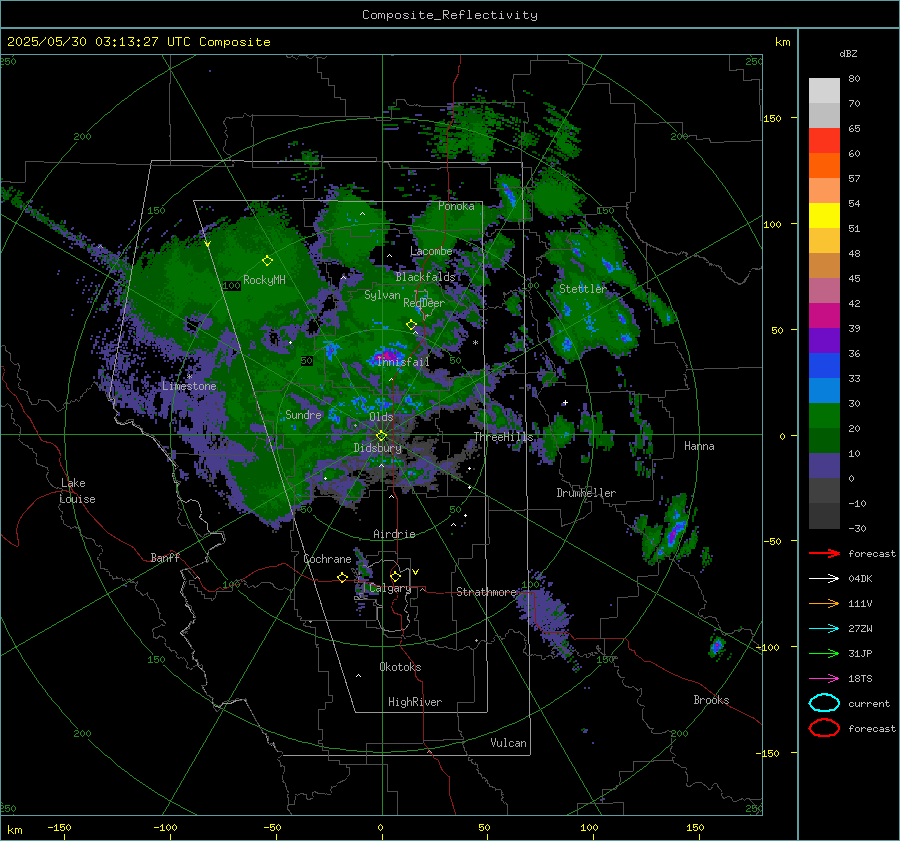Click the dBZ legend heading
The width and height of the screenshot is (900, 841).
(848, 54)
